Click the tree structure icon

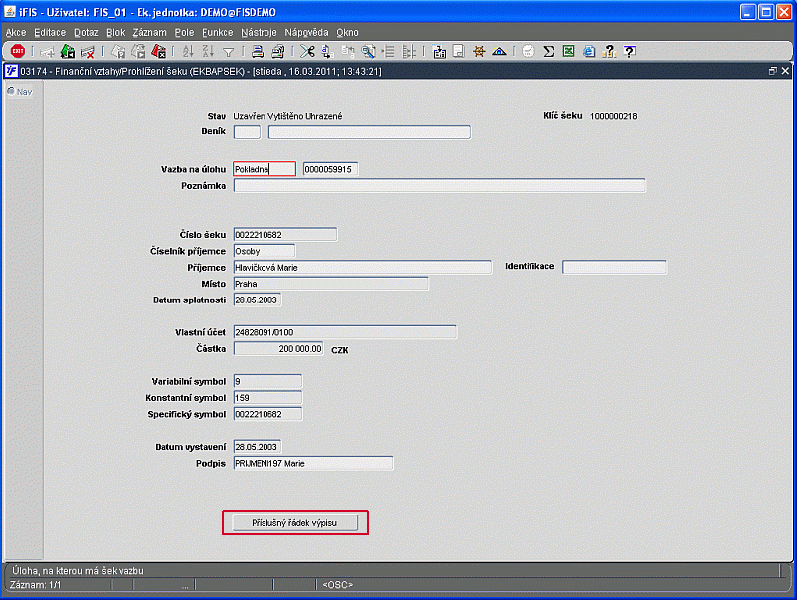[x=409, y=51]
